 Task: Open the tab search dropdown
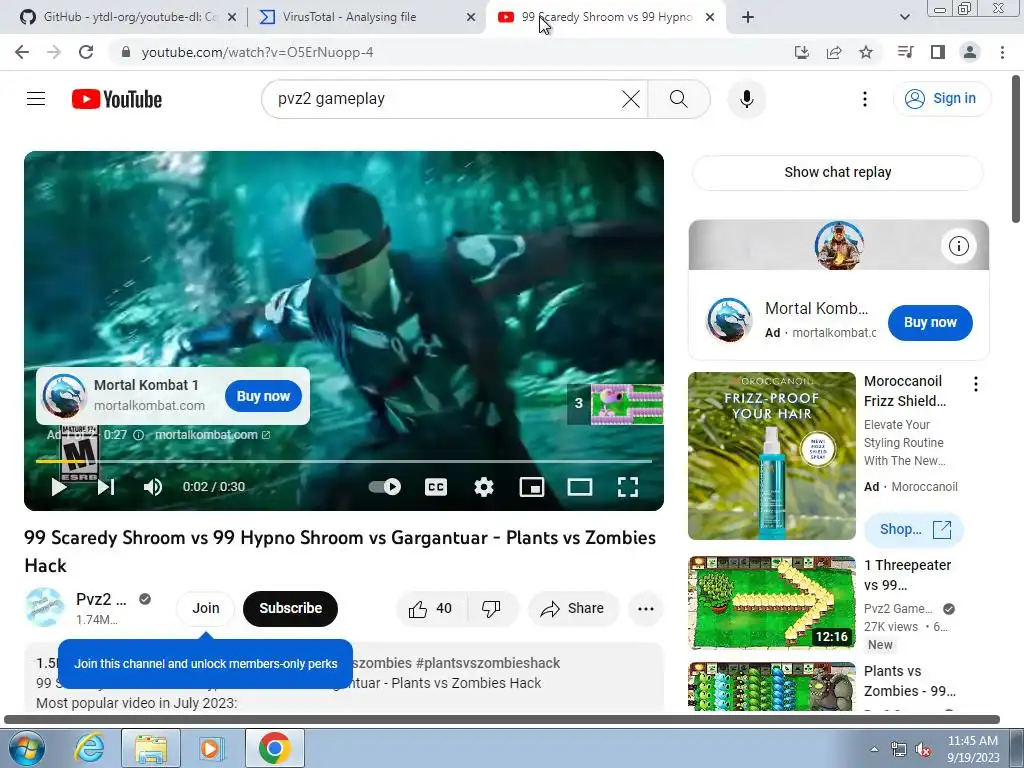(x=904, y=17)
